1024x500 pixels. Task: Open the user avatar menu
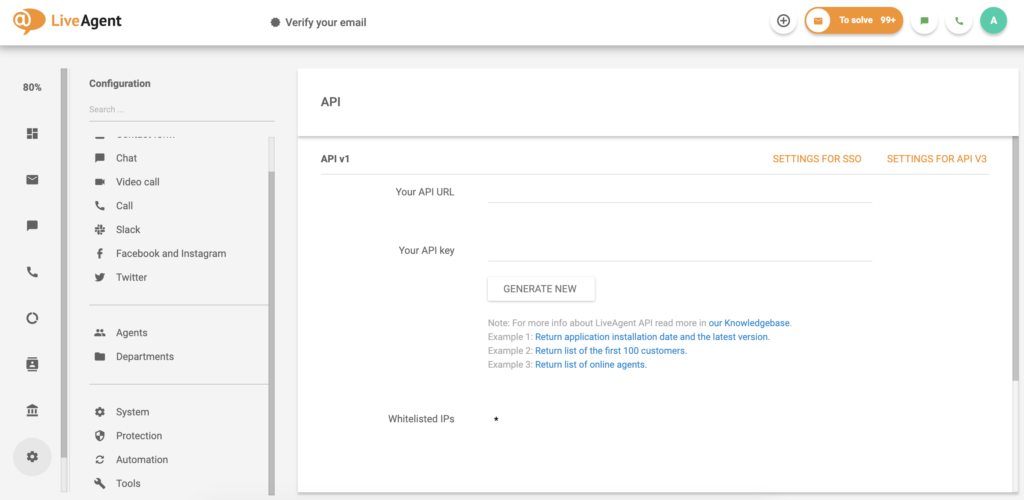(x=993, y=21)
